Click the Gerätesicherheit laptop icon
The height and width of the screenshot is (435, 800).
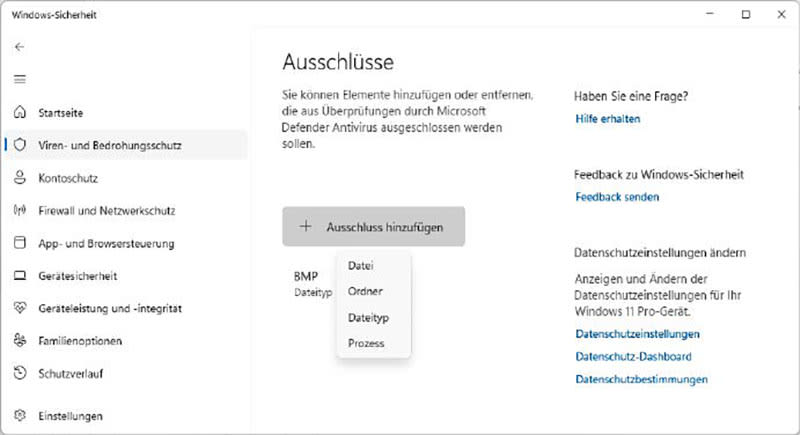click(19, 276)
